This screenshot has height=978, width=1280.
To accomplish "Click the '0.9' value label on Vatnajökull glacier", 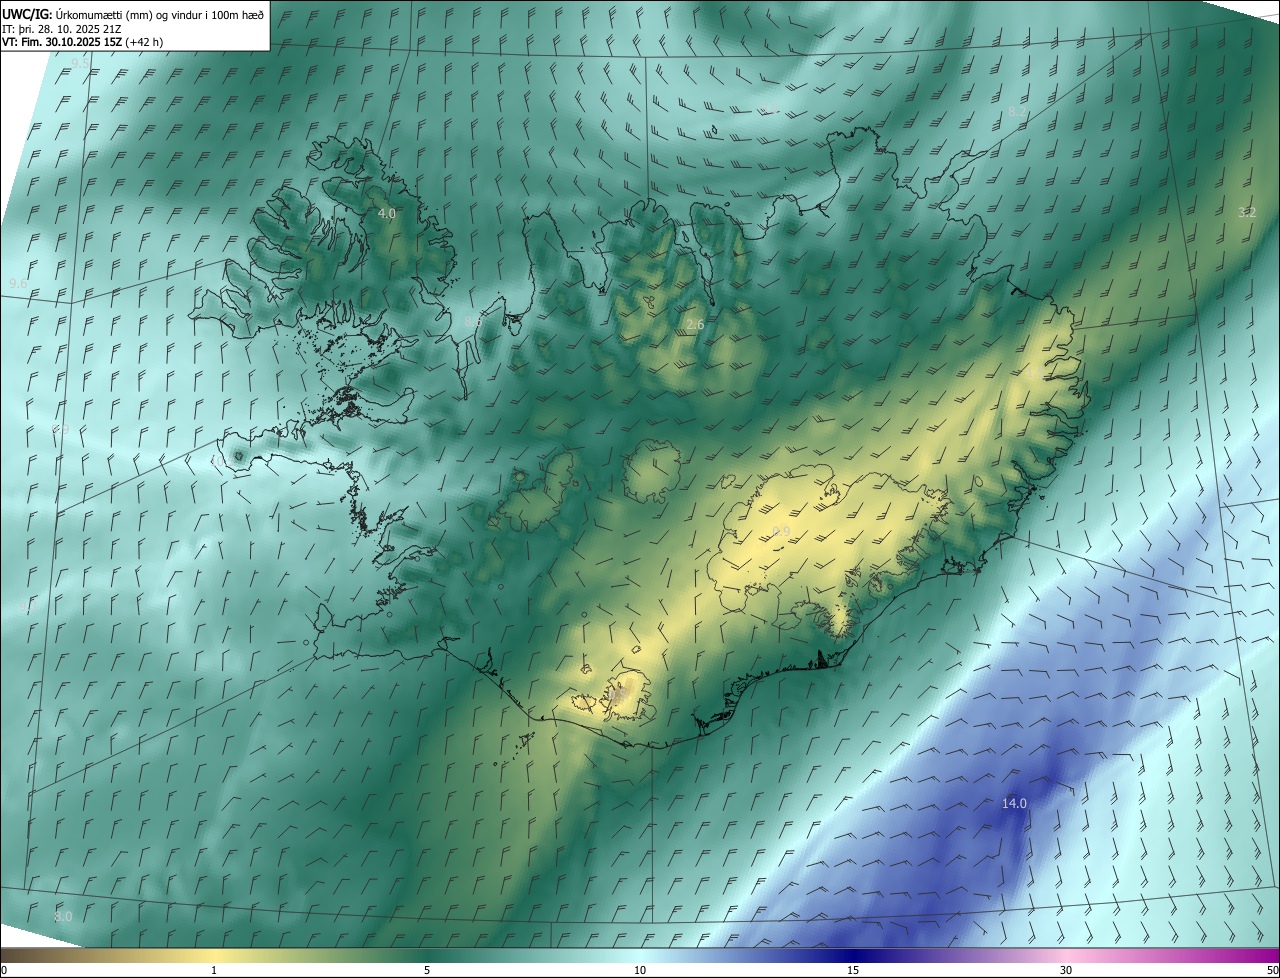I will click(x=781, y=531).
